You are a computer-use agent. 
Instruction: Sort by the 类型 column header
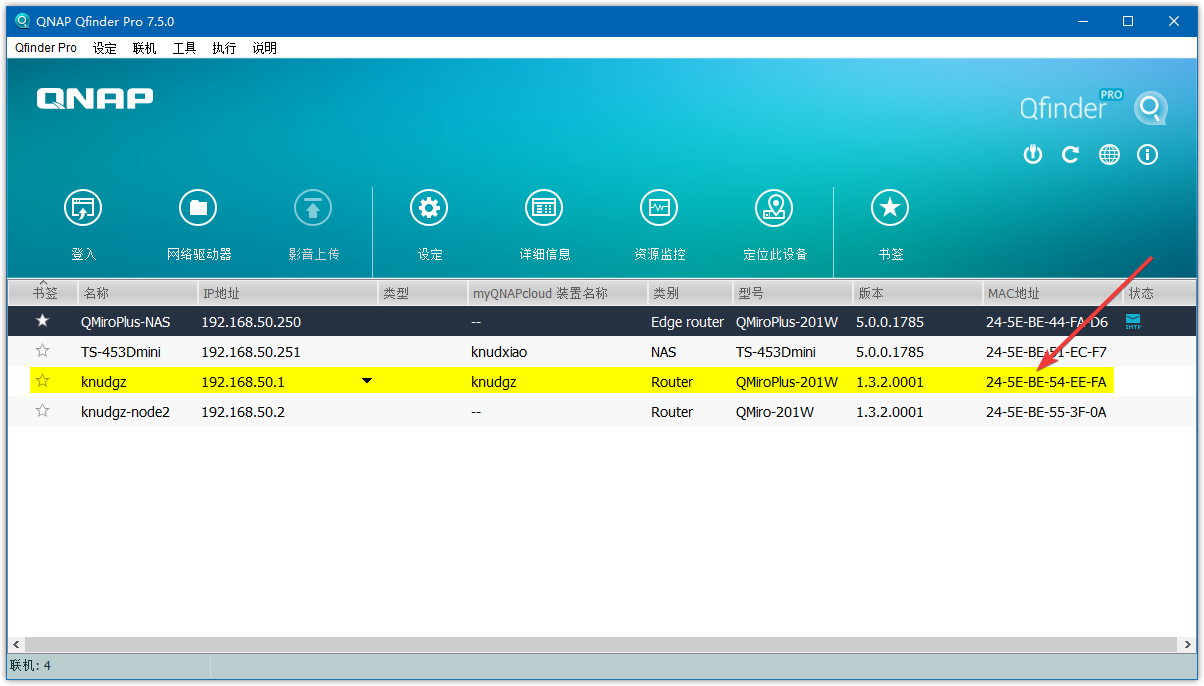pyautogui.click(x=424, y=293)
